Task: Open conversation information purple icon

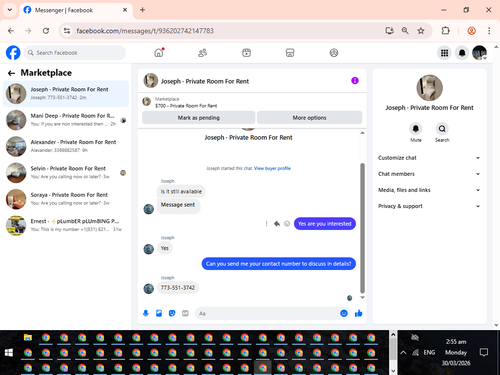Action: tap(355, 81)
